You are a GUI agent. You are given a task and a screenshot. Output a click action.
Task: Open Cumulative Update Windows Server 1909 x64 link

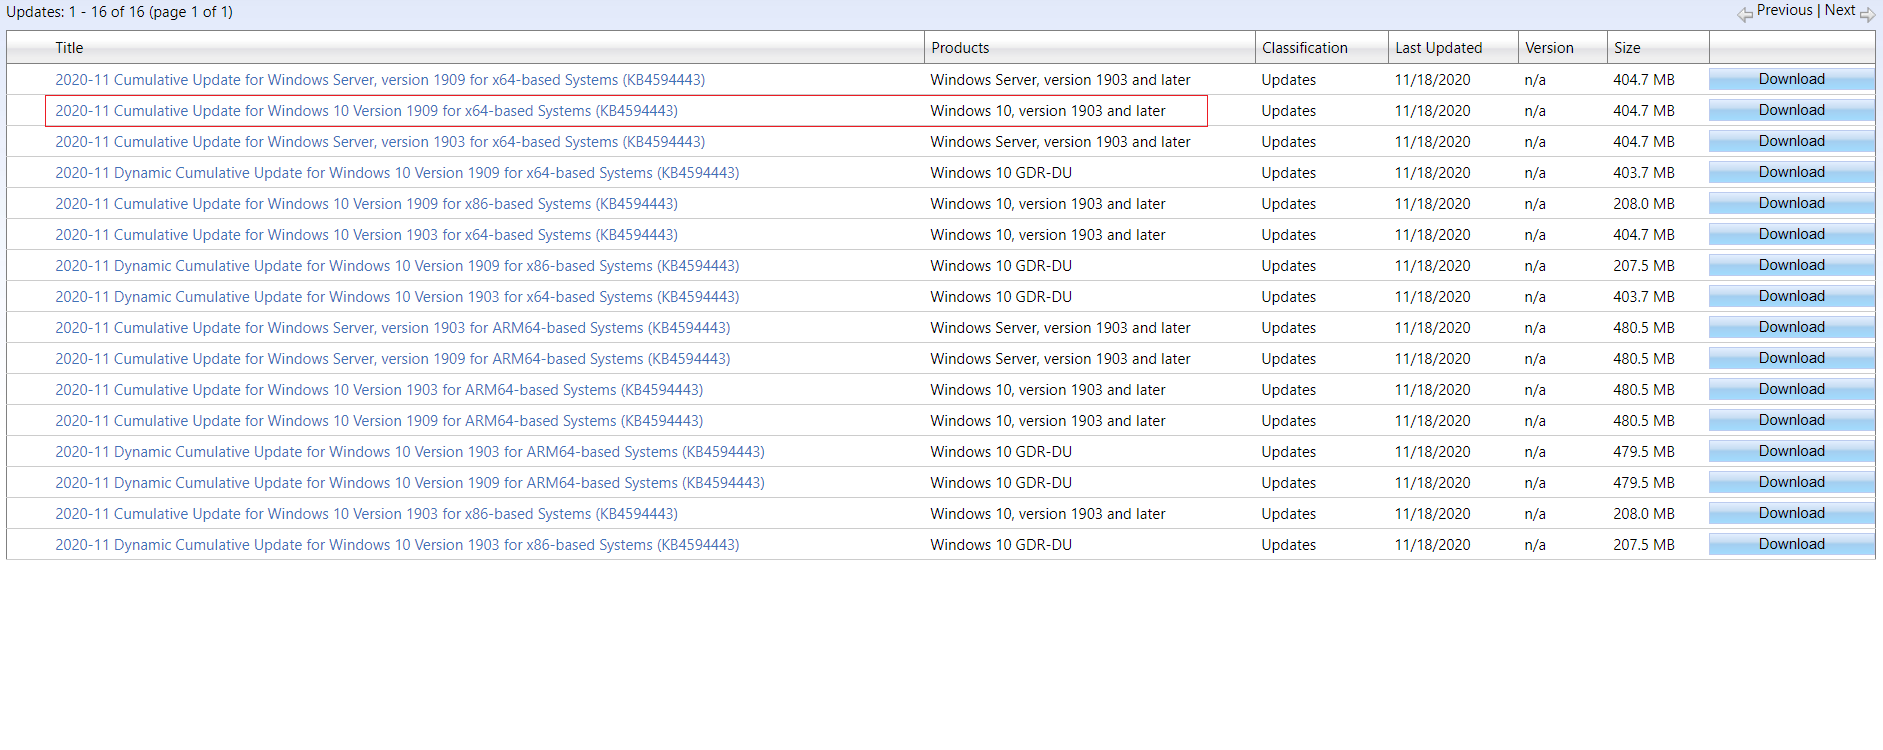coord(380,80)
